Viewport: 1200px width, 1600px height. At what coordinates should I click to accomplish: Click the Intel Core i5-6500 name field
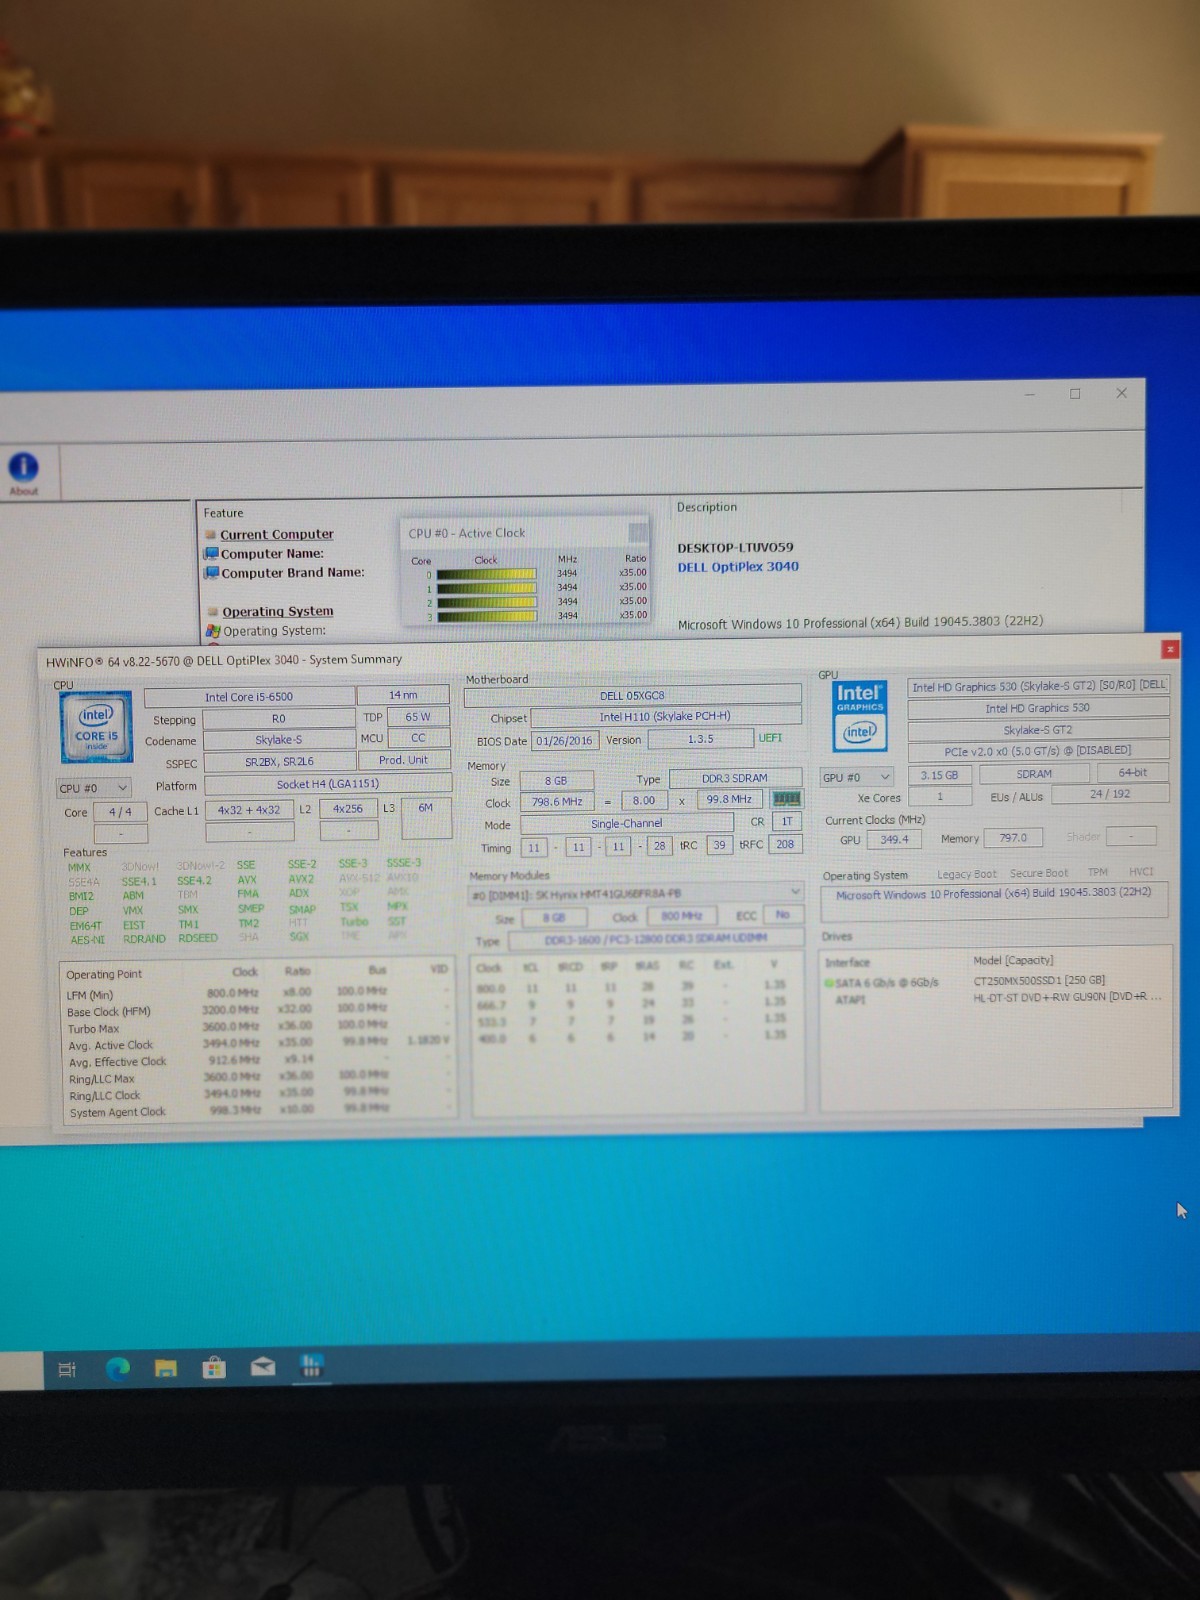click(249, 697)
